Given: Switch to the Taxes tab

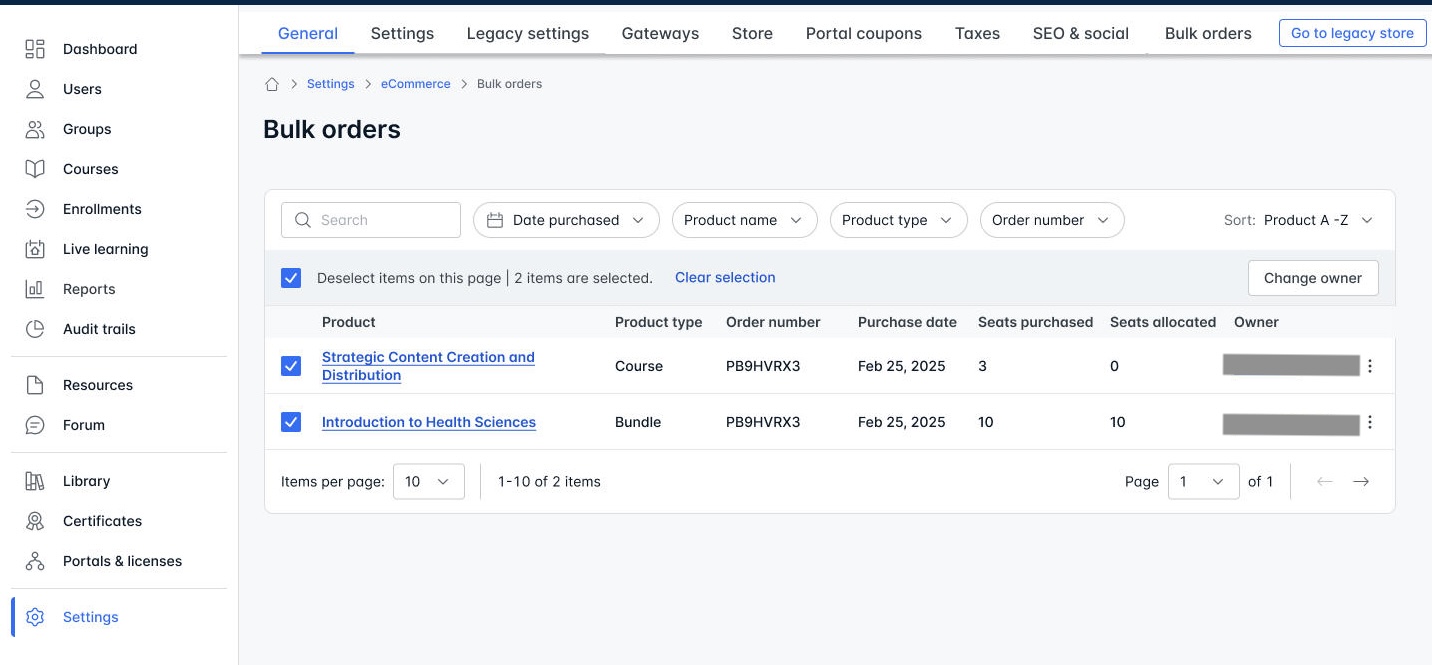Looking at the screenshot, I should [977, 33].
